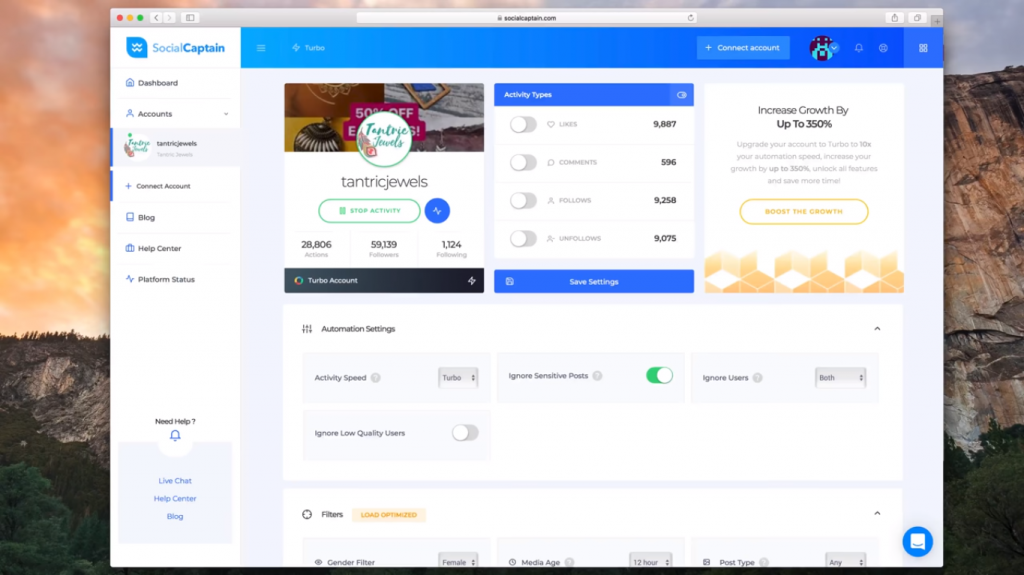Click the notification bell in header
Screen dimensions: 1024x575
point(859,48)
